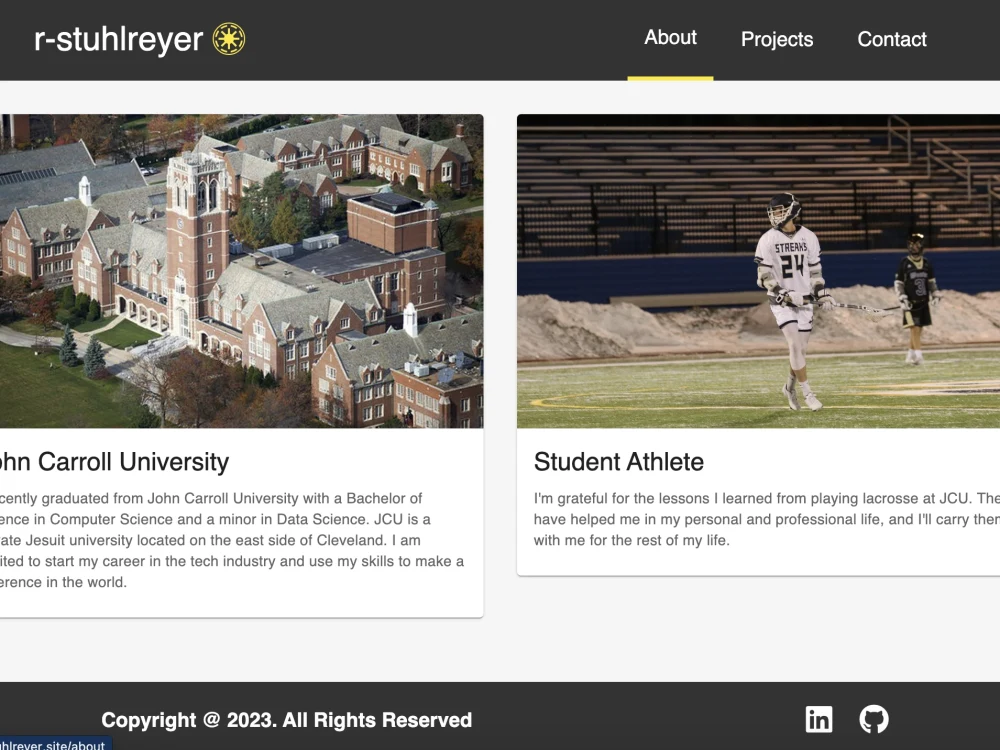Click the Student Athlete lacrosse description text
Image resolution: width=1000 pixels, height=750 pixels.
767,519
